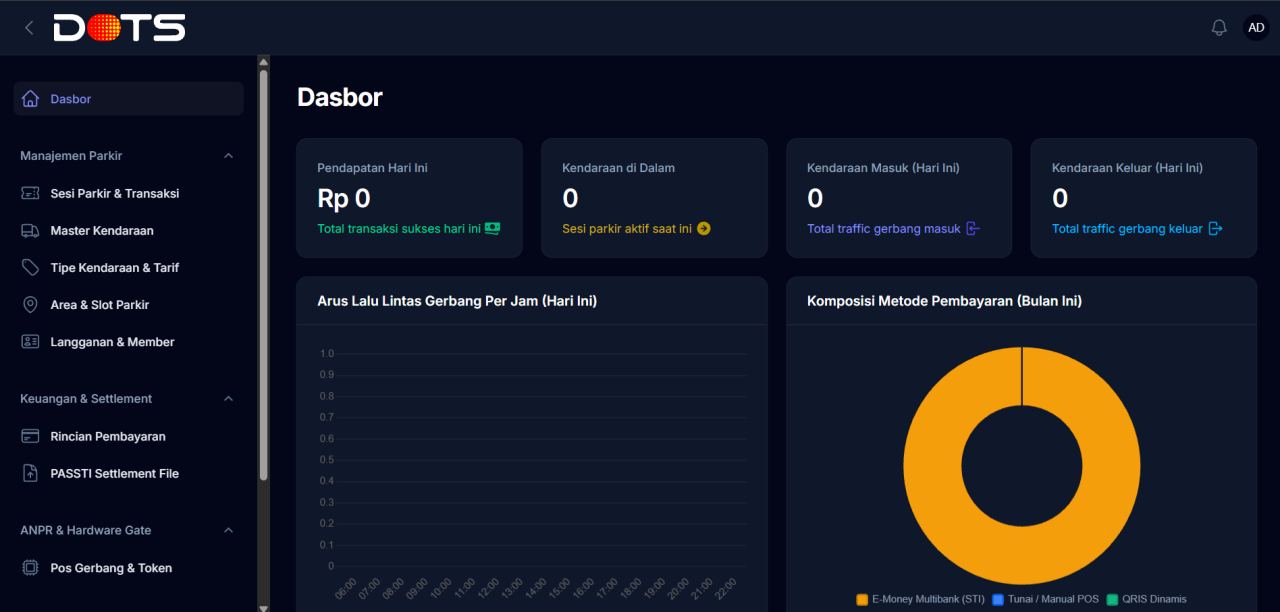The image size is (1280, 612).
Task: Click the Pendapatan Hari Ini label
Action: point(372,168)
